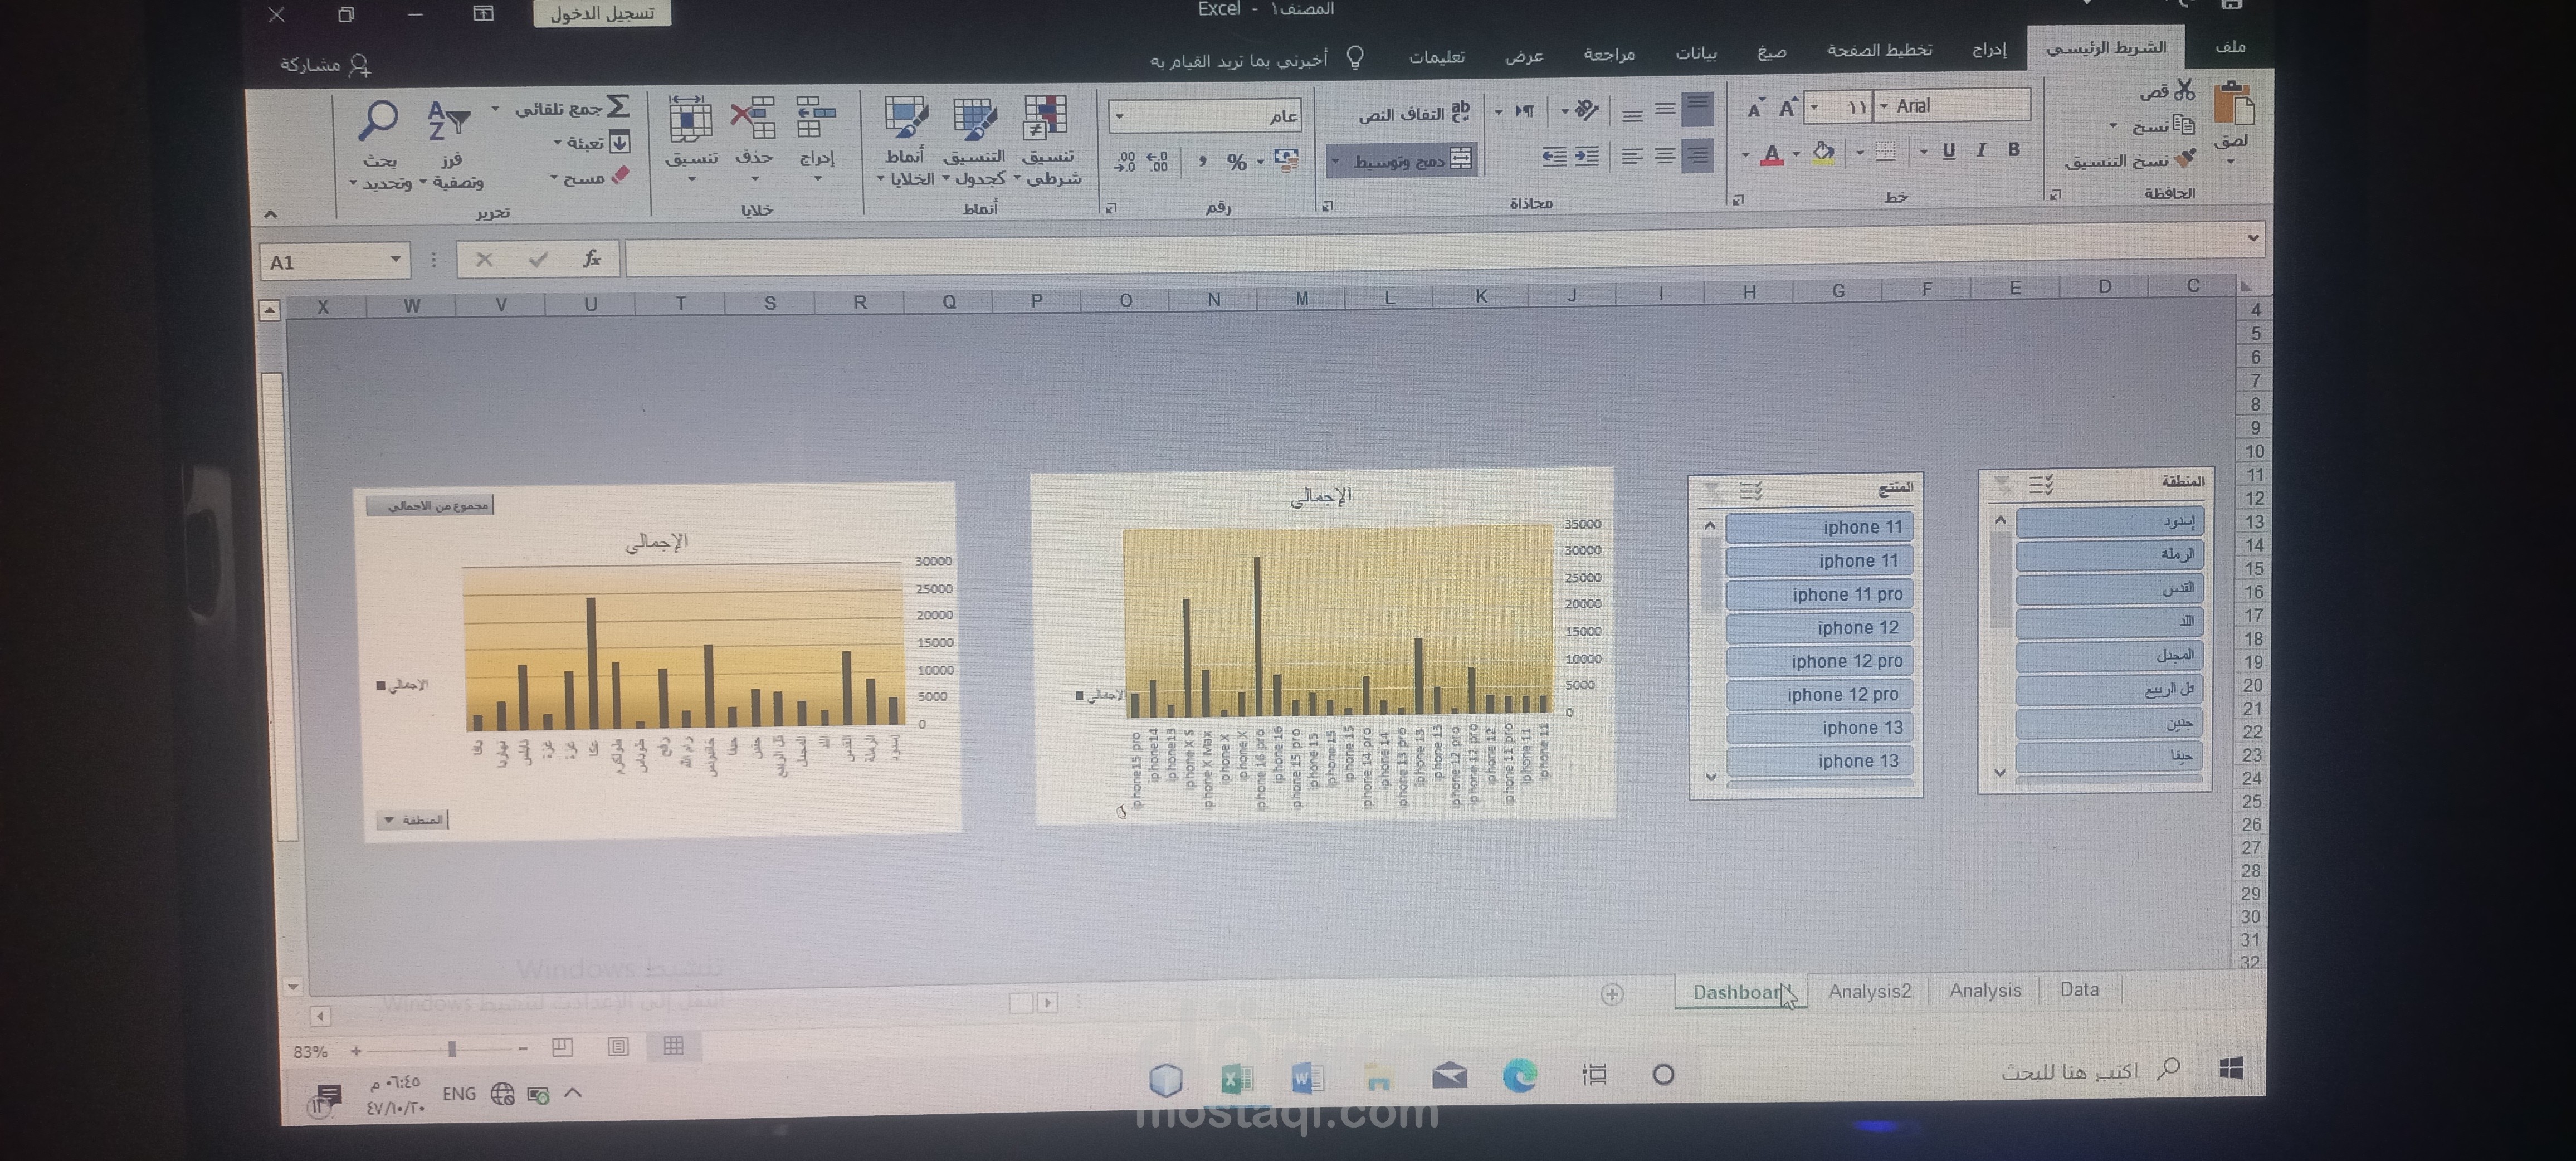Increase font size with large A icon
The width and height of the screenshot is (2576, 1161).
pos(1788,107)
